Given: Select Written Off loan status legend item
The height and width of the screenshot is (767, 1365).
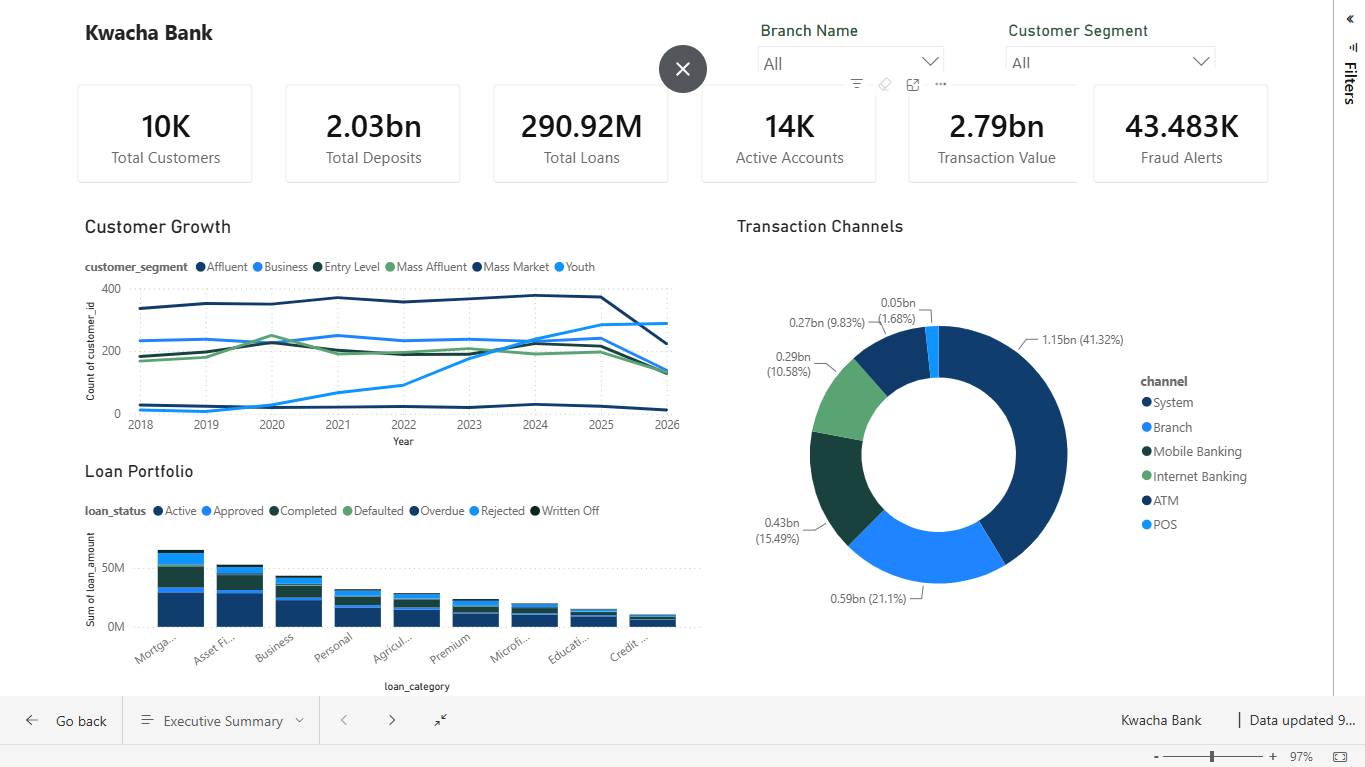Looking at the screenshot, I should pyautogui.click(x=564, y=511).
